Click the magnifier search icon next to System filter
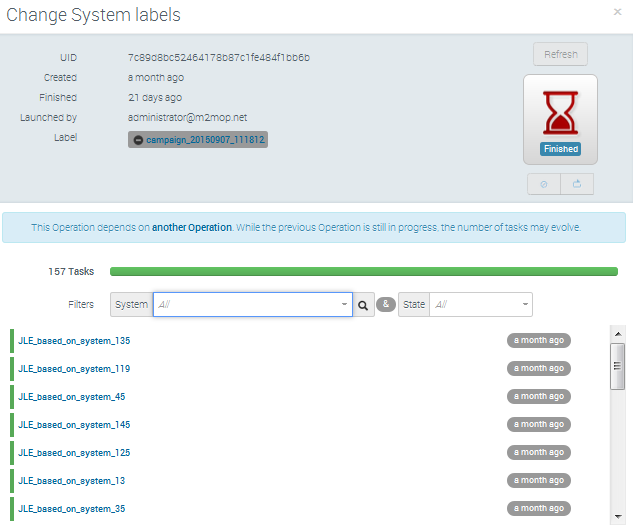 tap(364, 305)
